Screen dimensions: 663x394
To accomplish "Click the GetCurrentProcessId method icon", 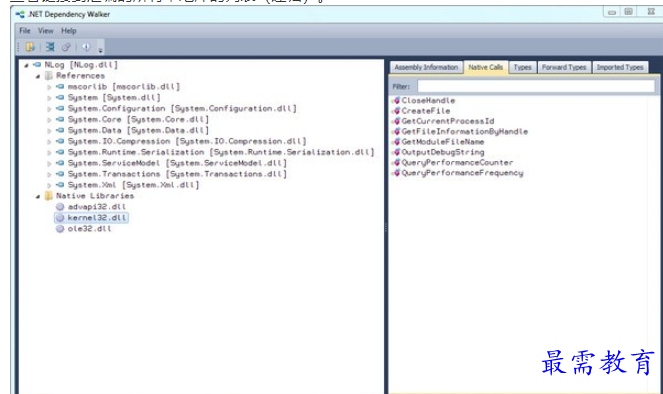I will (x=396, y=121).
